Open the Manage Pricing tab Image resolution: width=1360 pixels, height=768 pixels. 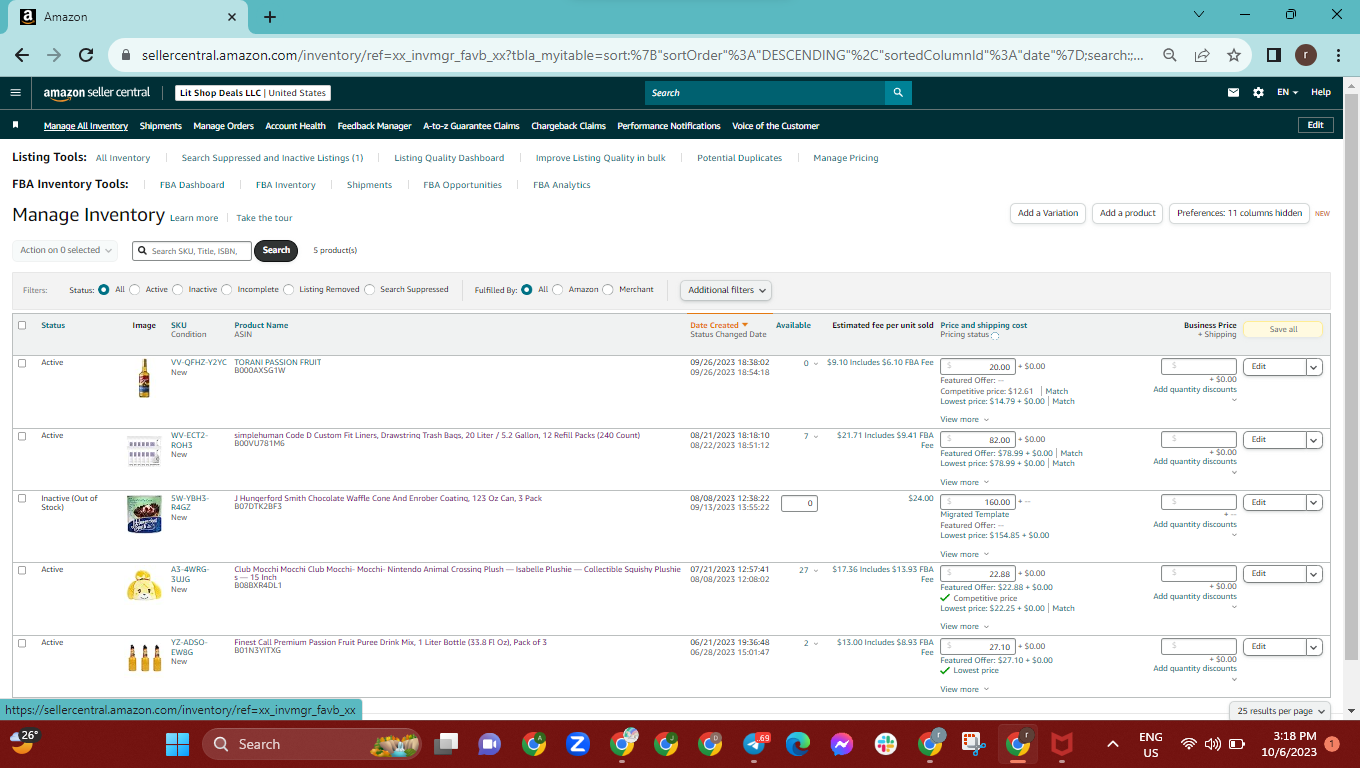point(846,158)
